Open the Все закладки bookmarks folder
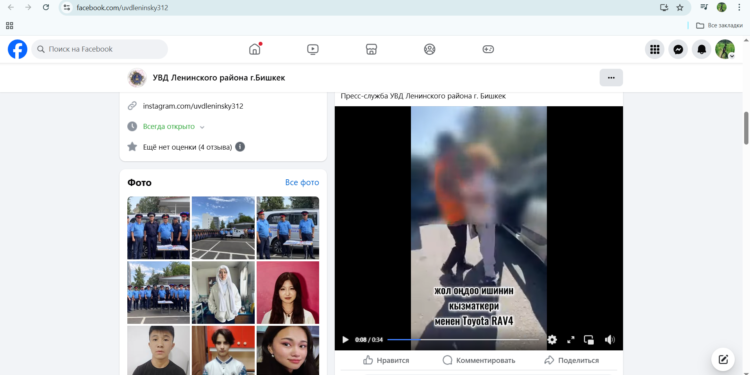This screenshot has width=750, height=375. [719, 25]
